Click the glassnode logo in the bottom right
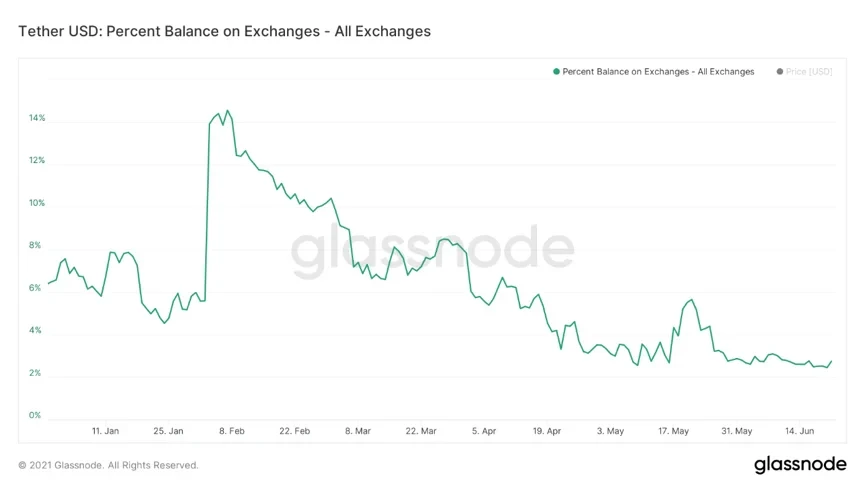The image size is (864, 485). click(800, 465)
